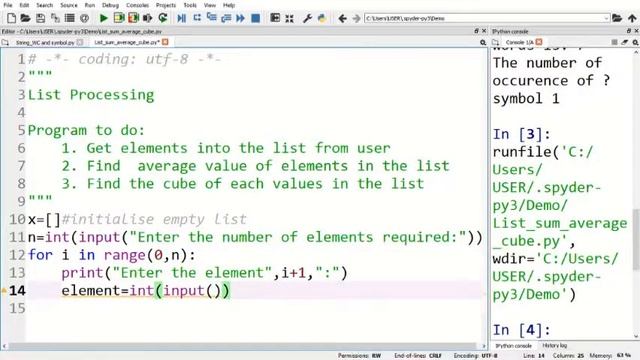The width and height of the screenshot is (640, 360).
Task: Run cell and advance icon
Action: coord(133,18)
